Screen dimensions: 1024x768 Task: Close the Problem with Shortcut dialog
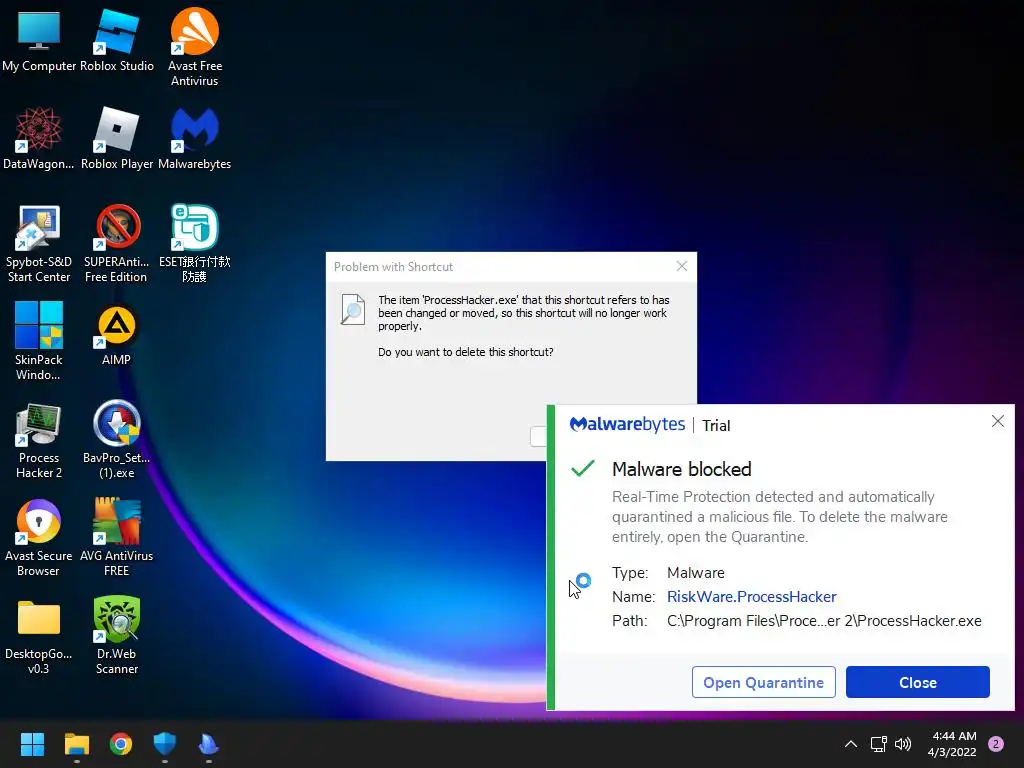(681, 266)
